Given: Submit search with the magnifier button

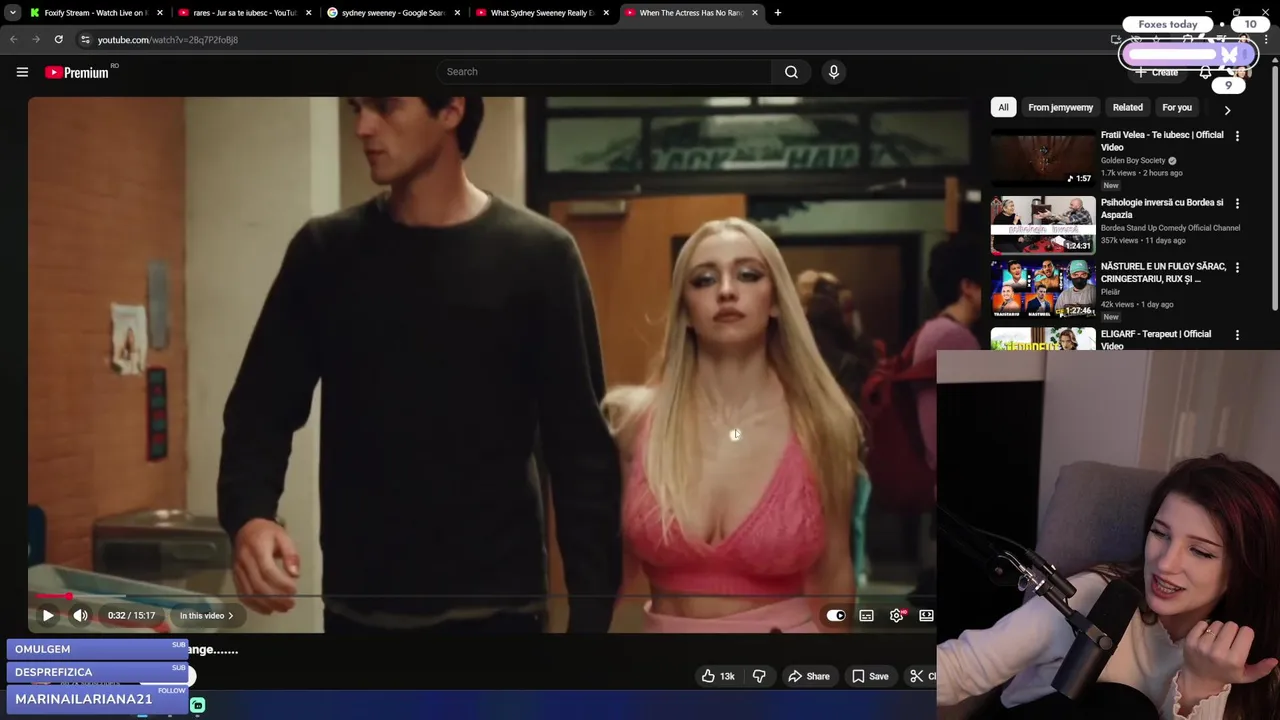Looking at the screenshot, I should point(791,72).
